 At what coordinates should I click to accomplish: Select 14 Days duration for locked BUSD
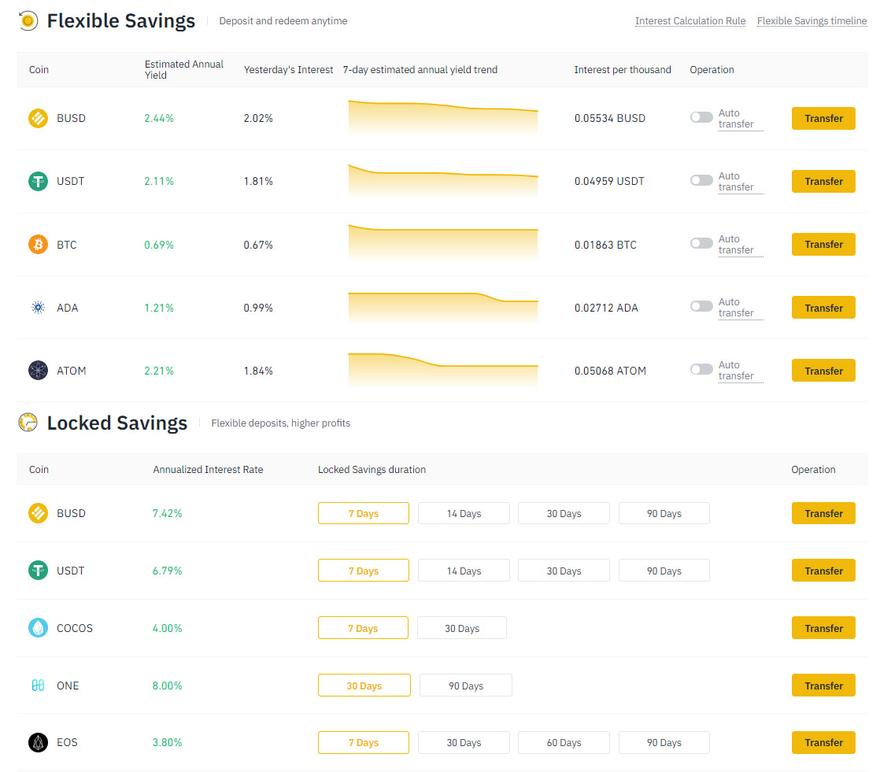(464, 513)
